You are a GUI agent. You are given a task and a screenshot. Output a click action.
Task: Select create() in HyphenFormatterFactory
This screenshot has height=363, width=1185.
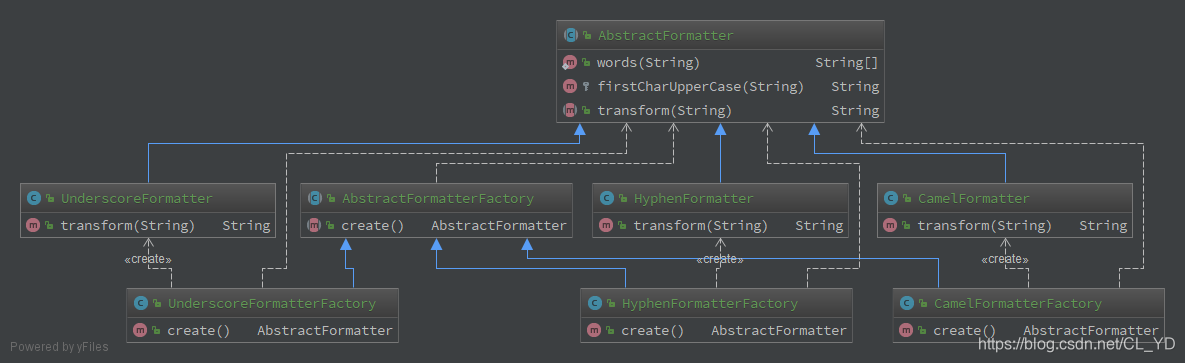[653, 330]
